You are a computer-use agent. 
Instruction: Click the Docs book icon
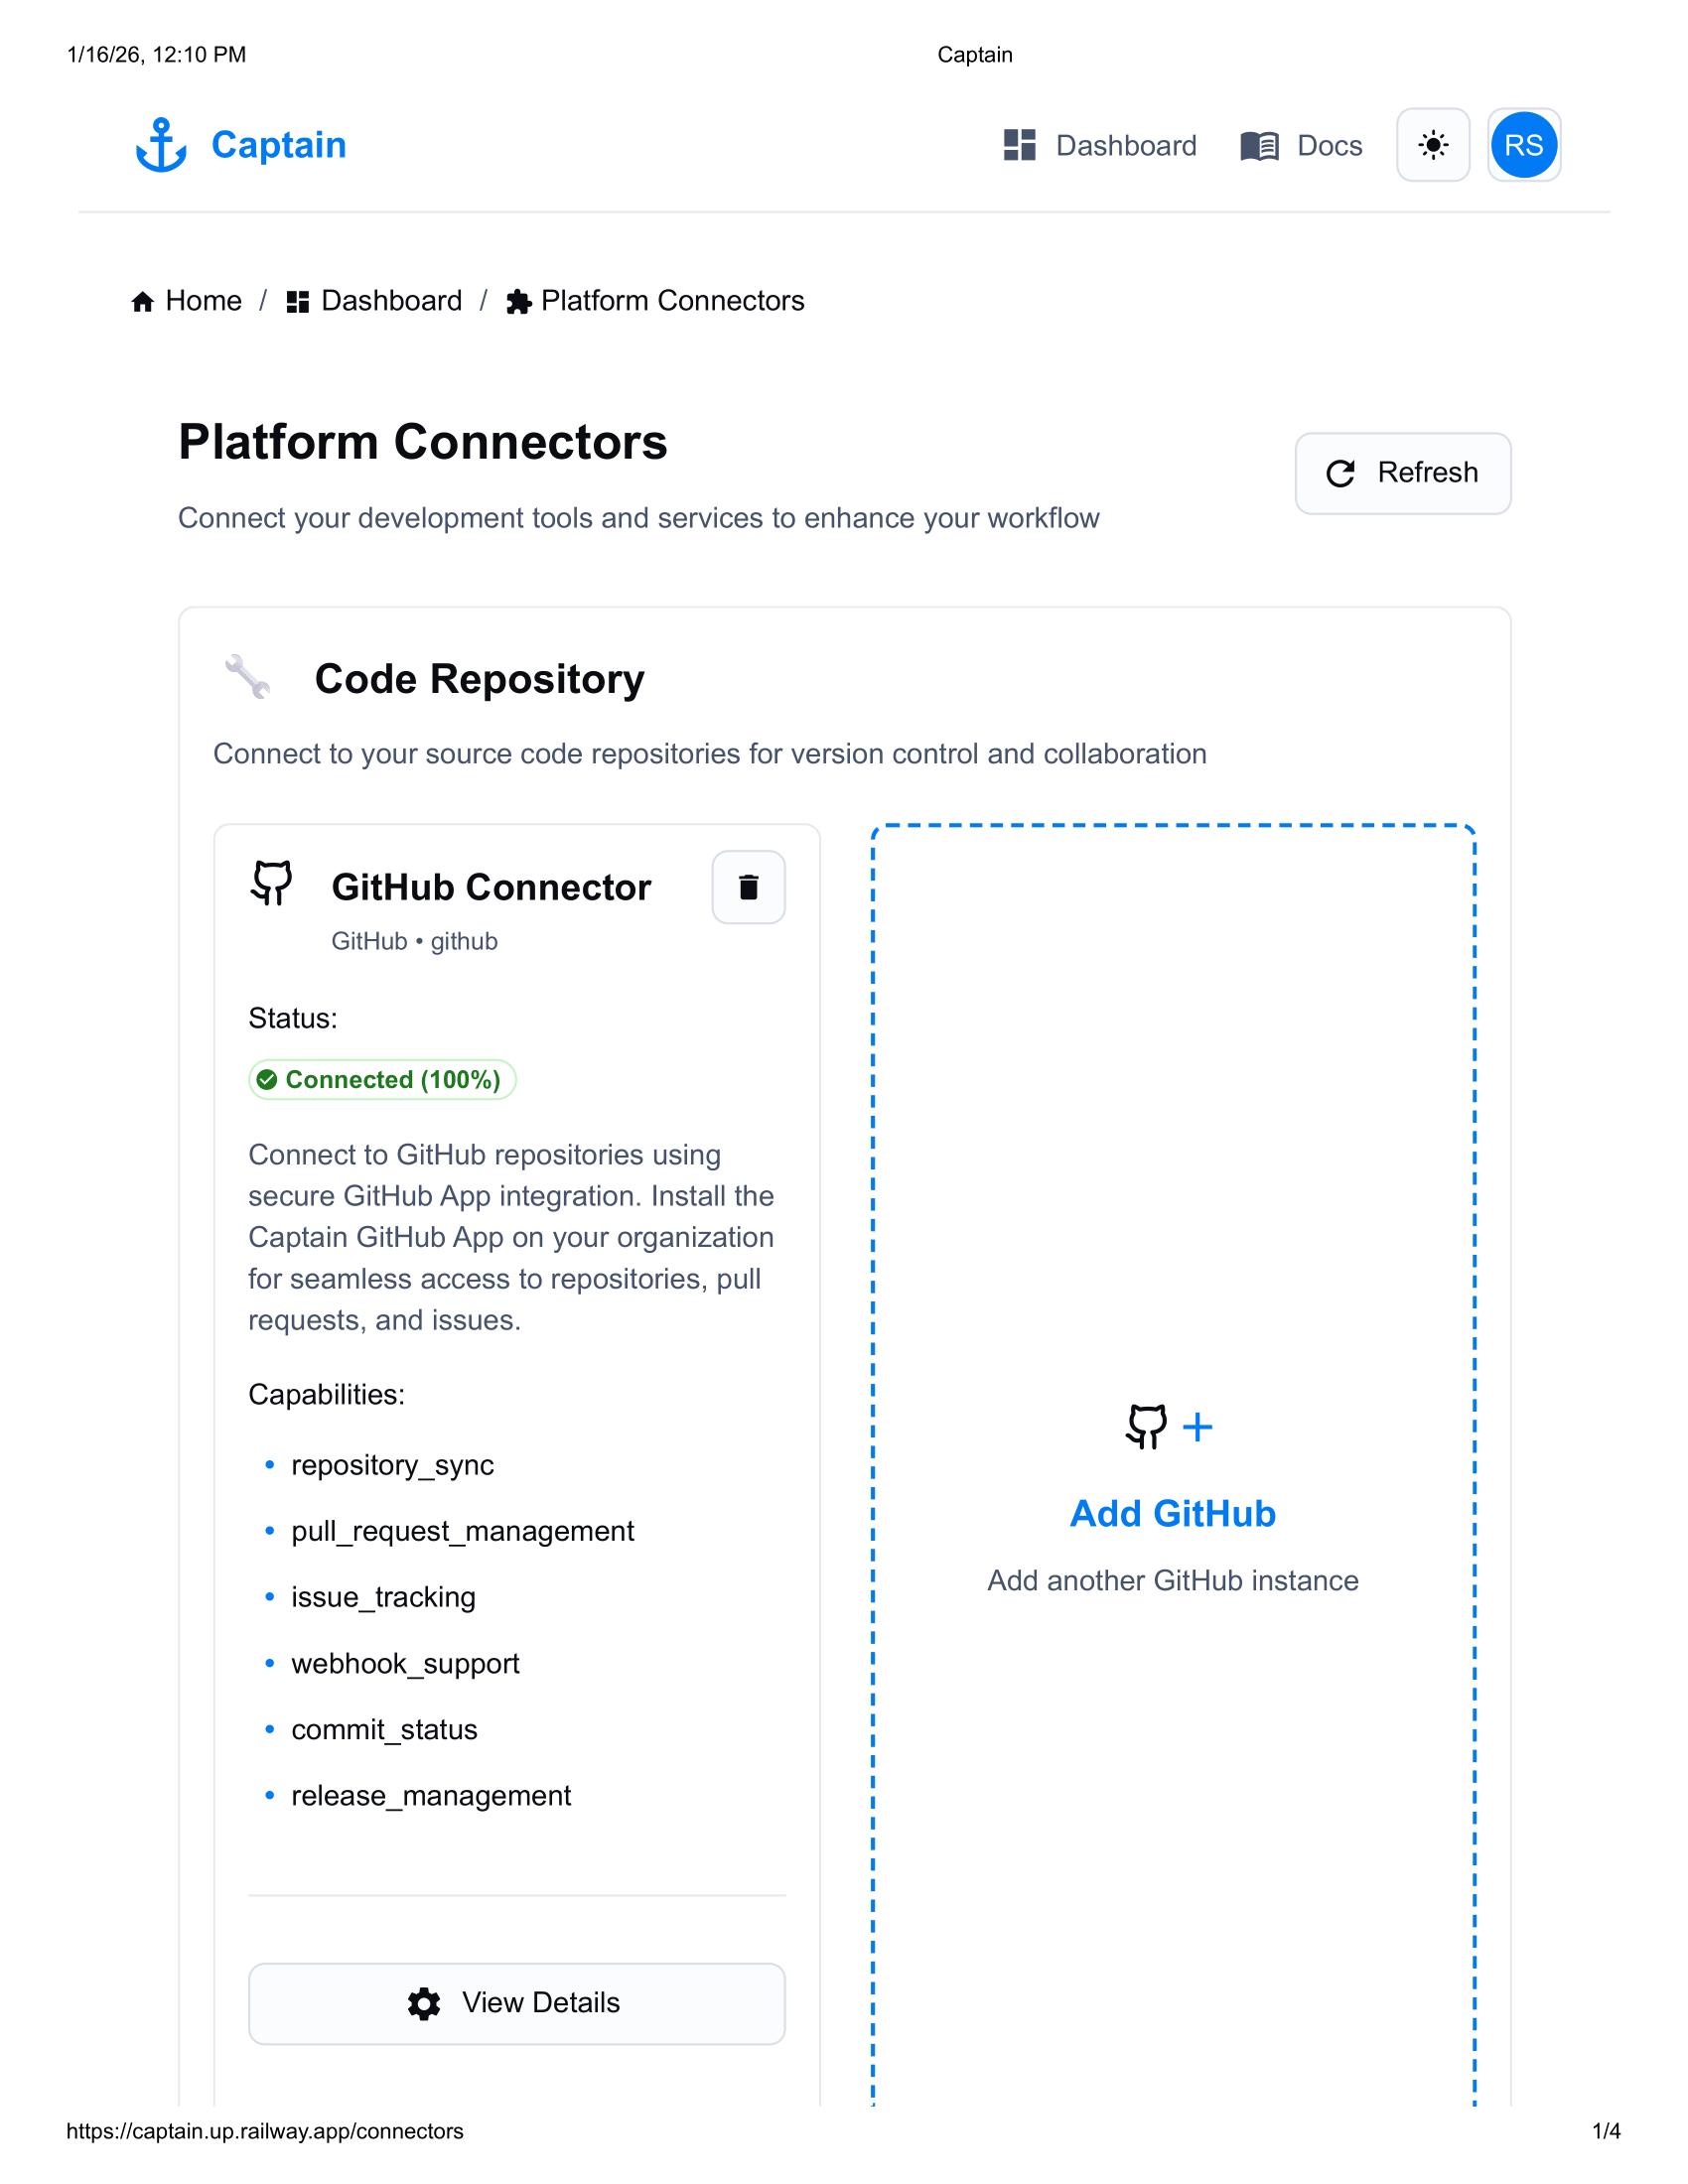tap(1259, 146)
